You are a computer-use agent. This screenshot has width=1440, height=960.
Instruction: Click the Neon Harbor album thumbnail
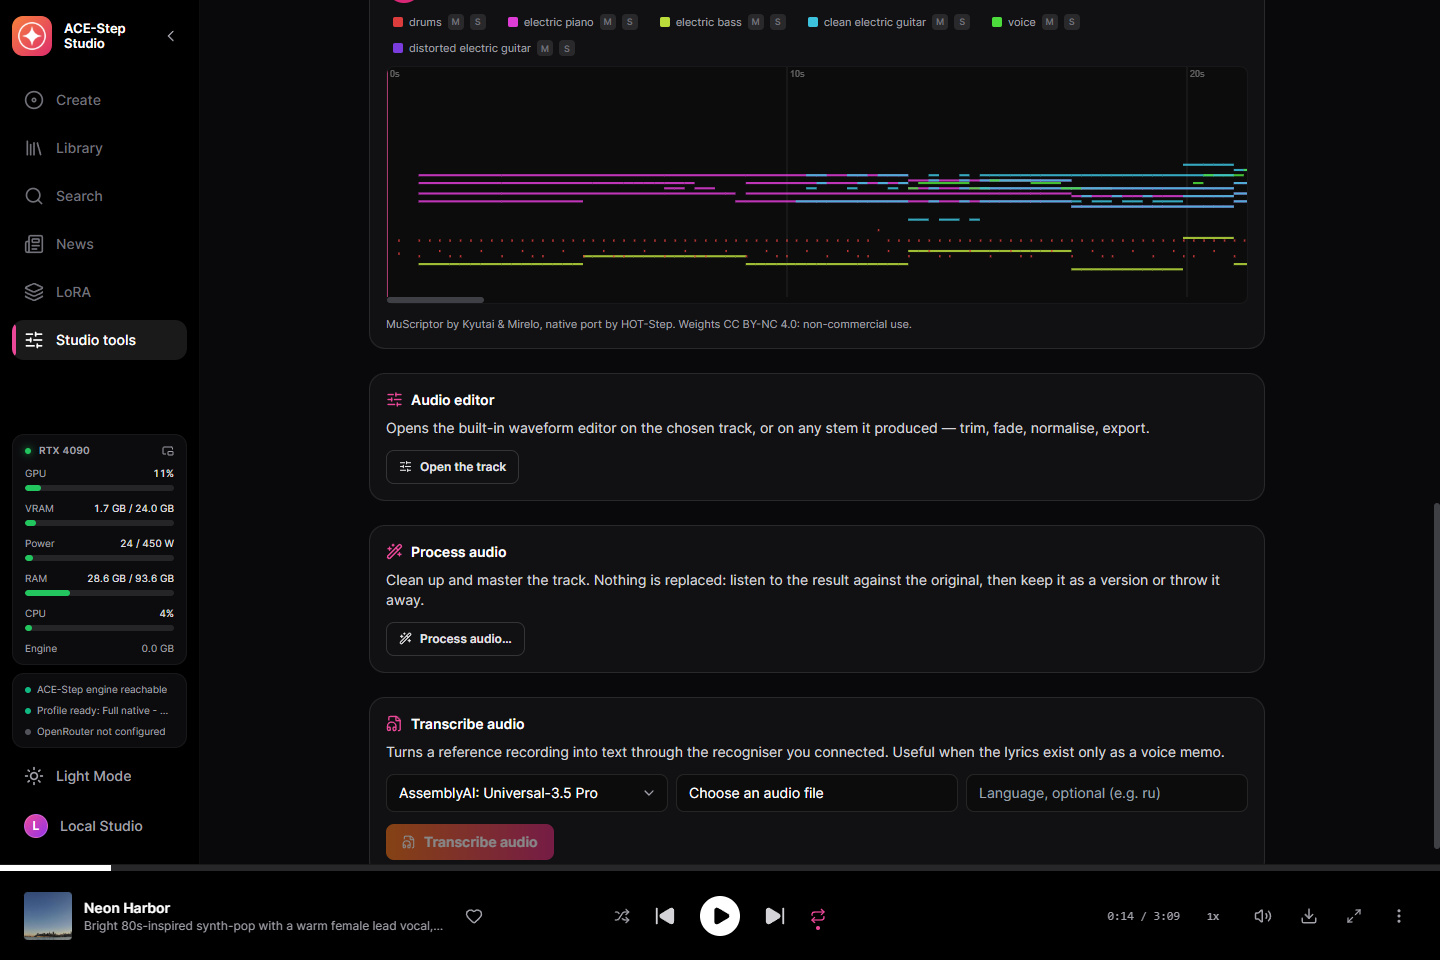(48, 916)
